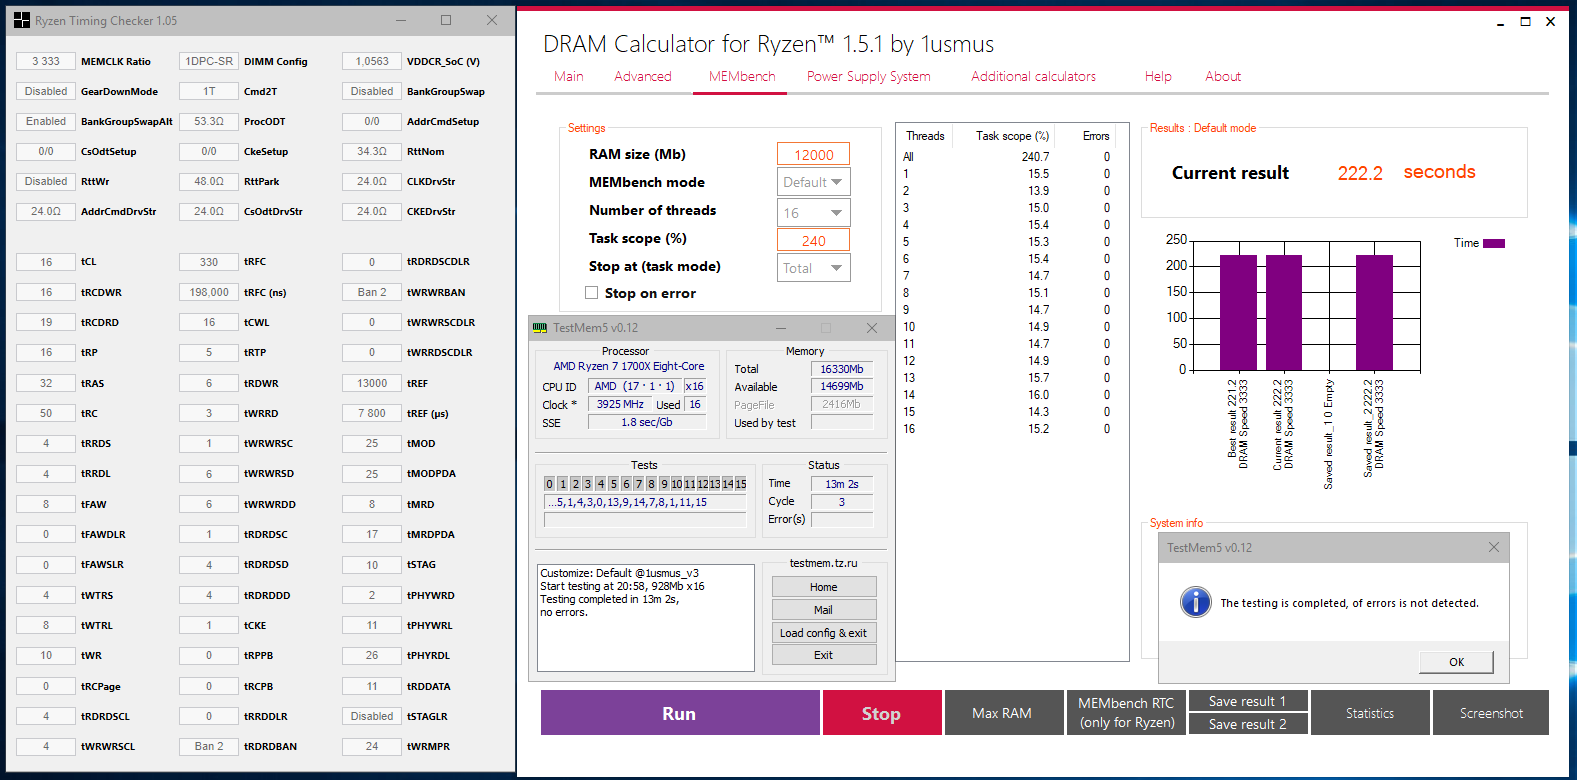Launch MEMbench RTC (only for Ryzen)
This screenshot has width=1577, height=780.
coord(1126,713)
